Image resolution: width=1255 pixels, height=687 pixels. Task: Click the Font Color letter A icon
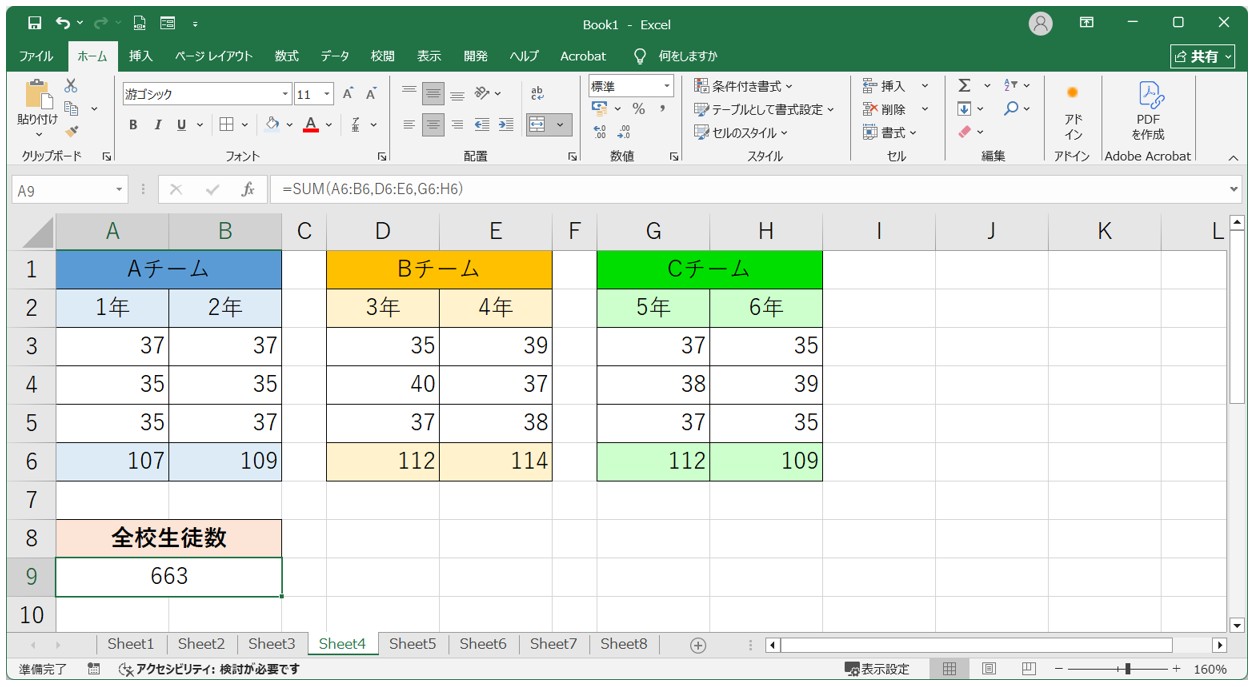[311, 125]
